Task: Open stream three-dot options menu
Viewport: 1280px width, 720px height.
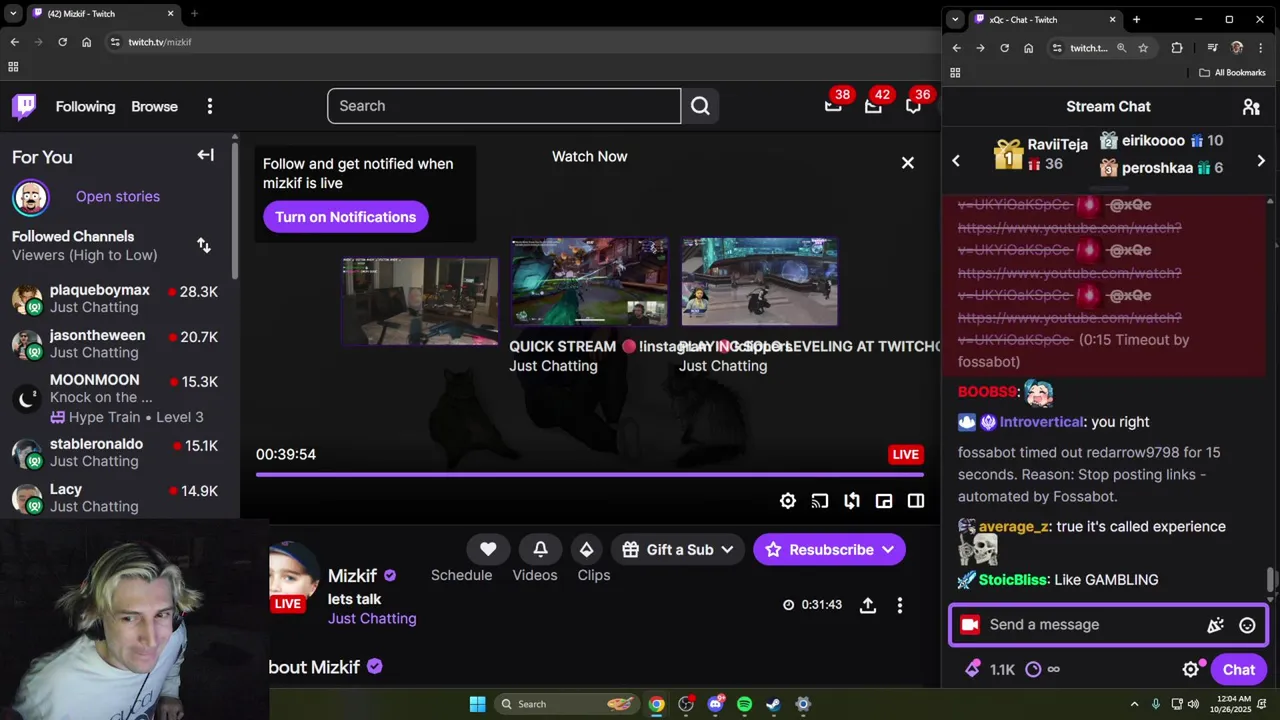Action: click(900, 605)
